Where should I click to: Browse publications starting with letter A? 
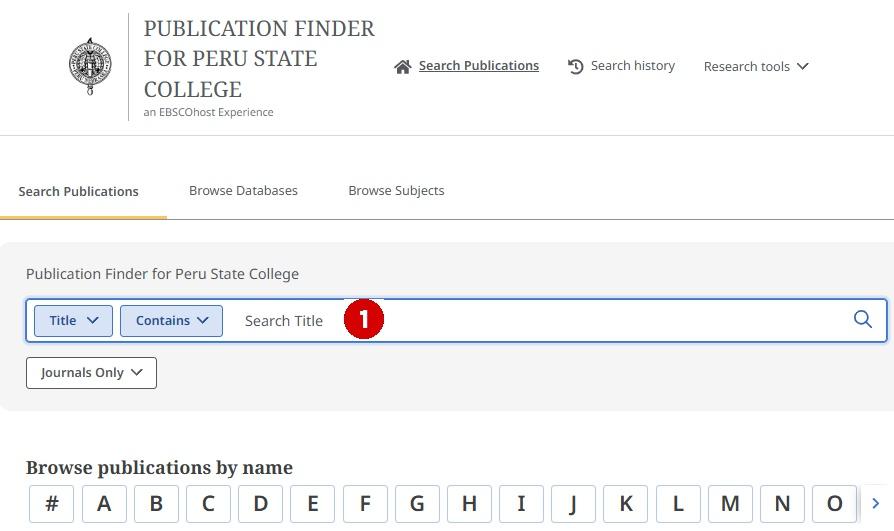point(104,504)
